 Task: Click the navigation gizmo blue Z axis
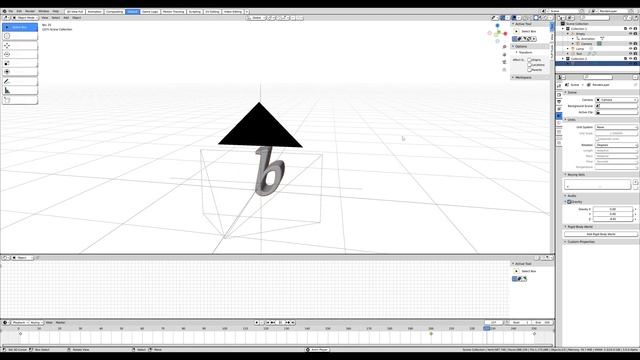click(497, 26)
